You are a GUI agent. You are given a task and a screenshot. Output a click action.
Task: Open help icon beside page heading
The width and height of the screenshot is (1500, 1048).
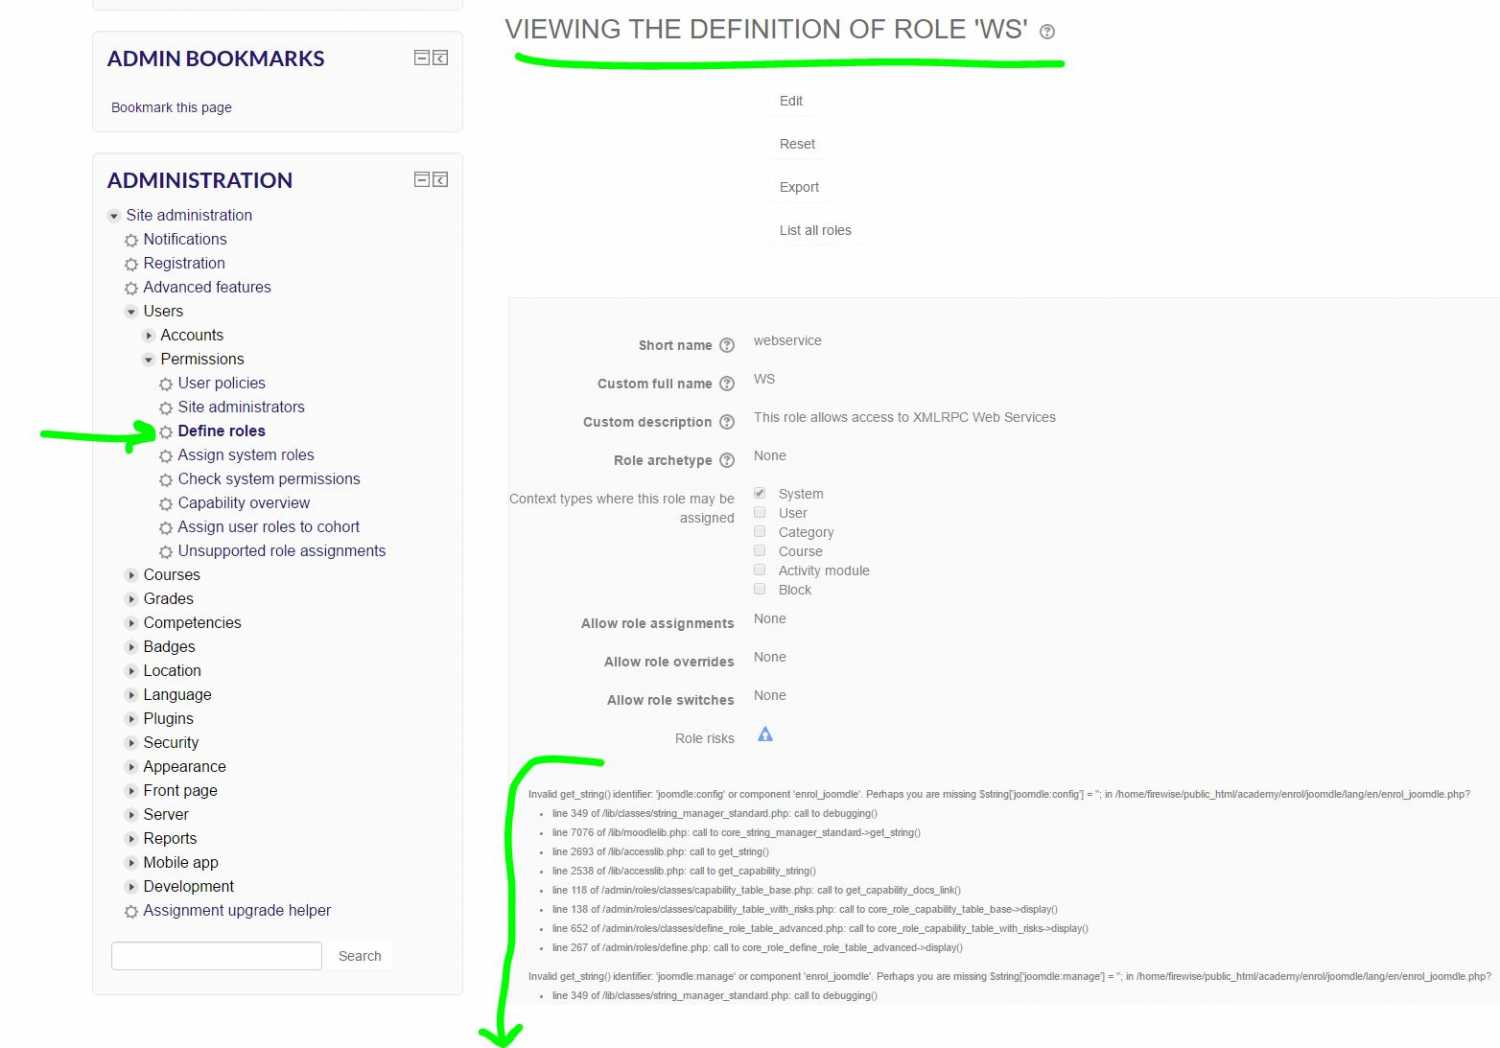click(1047, 32)
